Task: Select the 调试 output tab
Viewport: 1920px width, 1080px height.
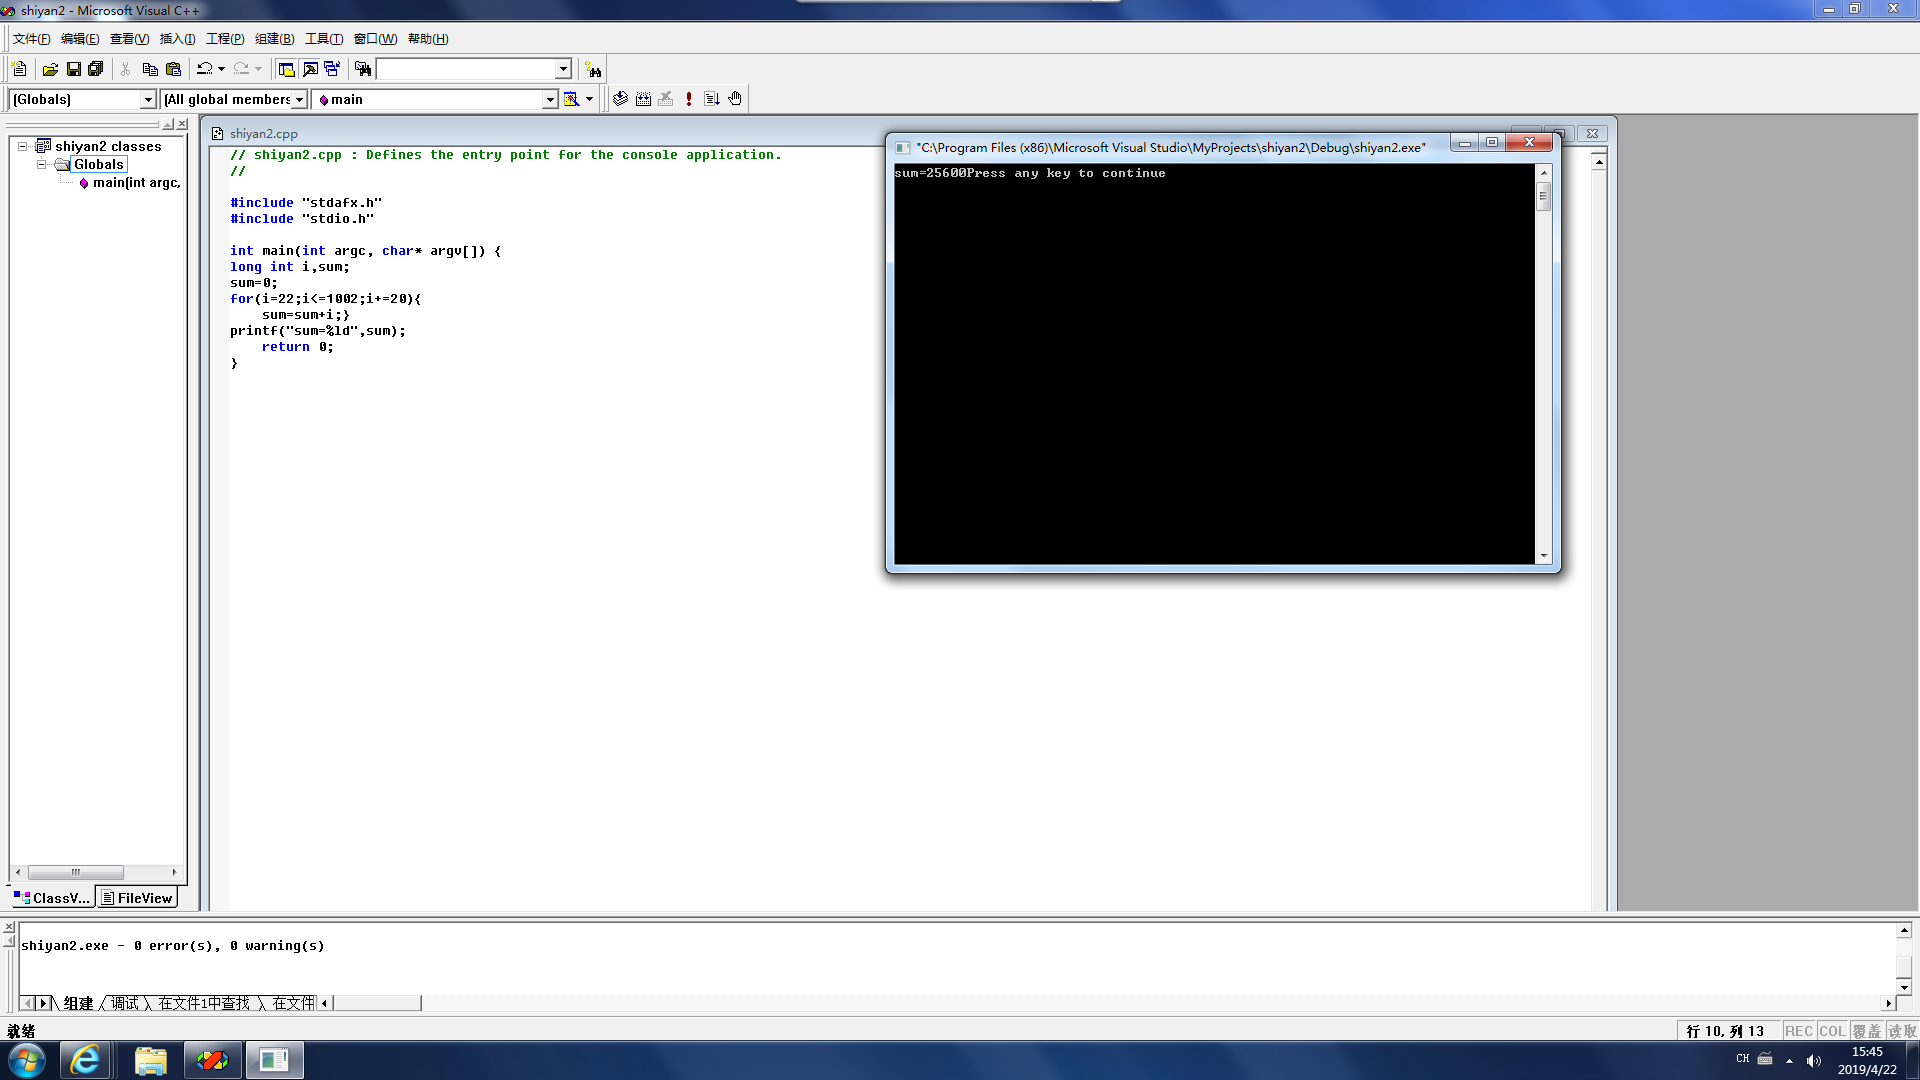Action: coord(125,1003)
